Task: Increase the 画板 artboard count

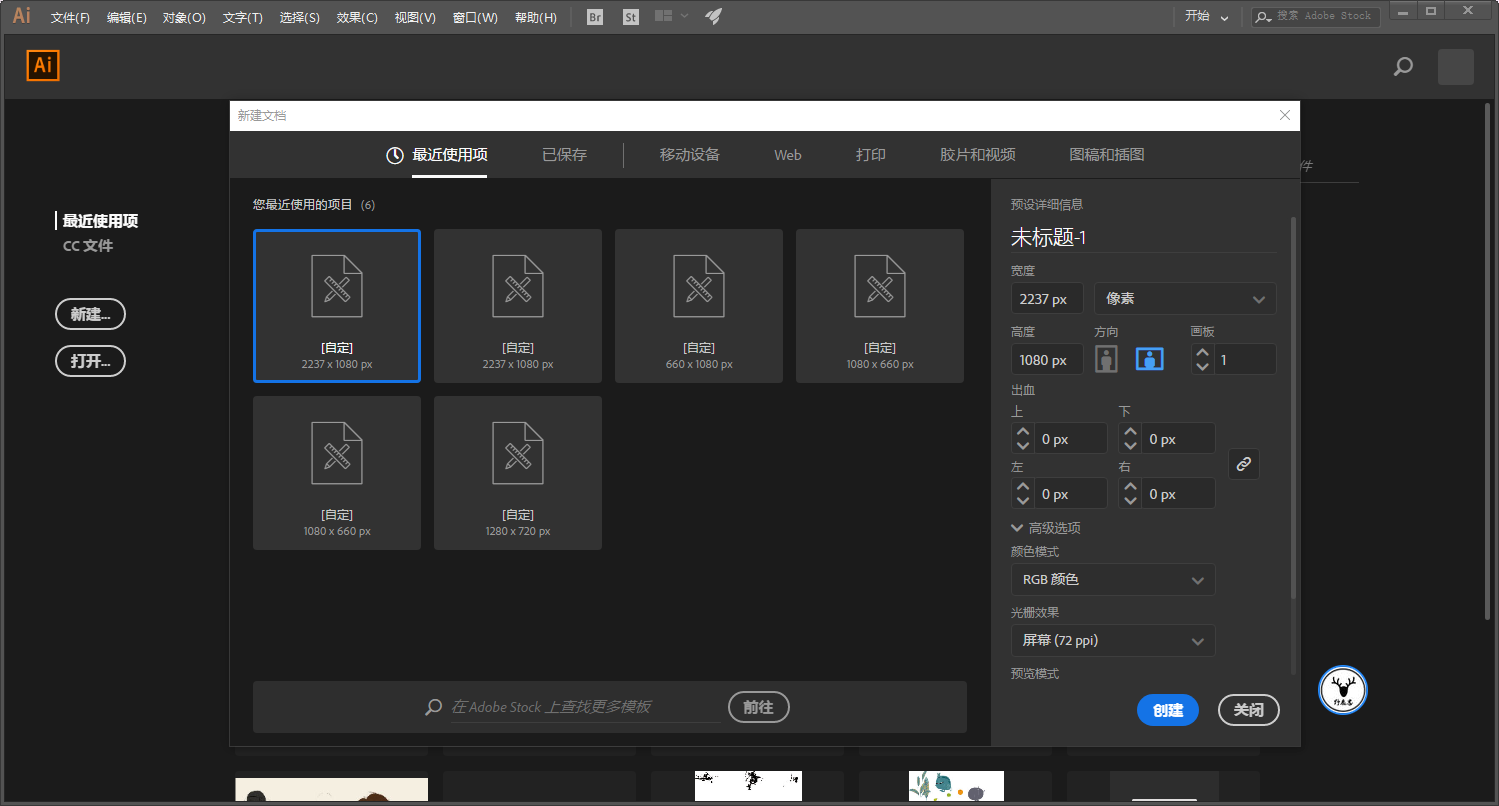Action: pyautogui.click(x=1202, y=352)
